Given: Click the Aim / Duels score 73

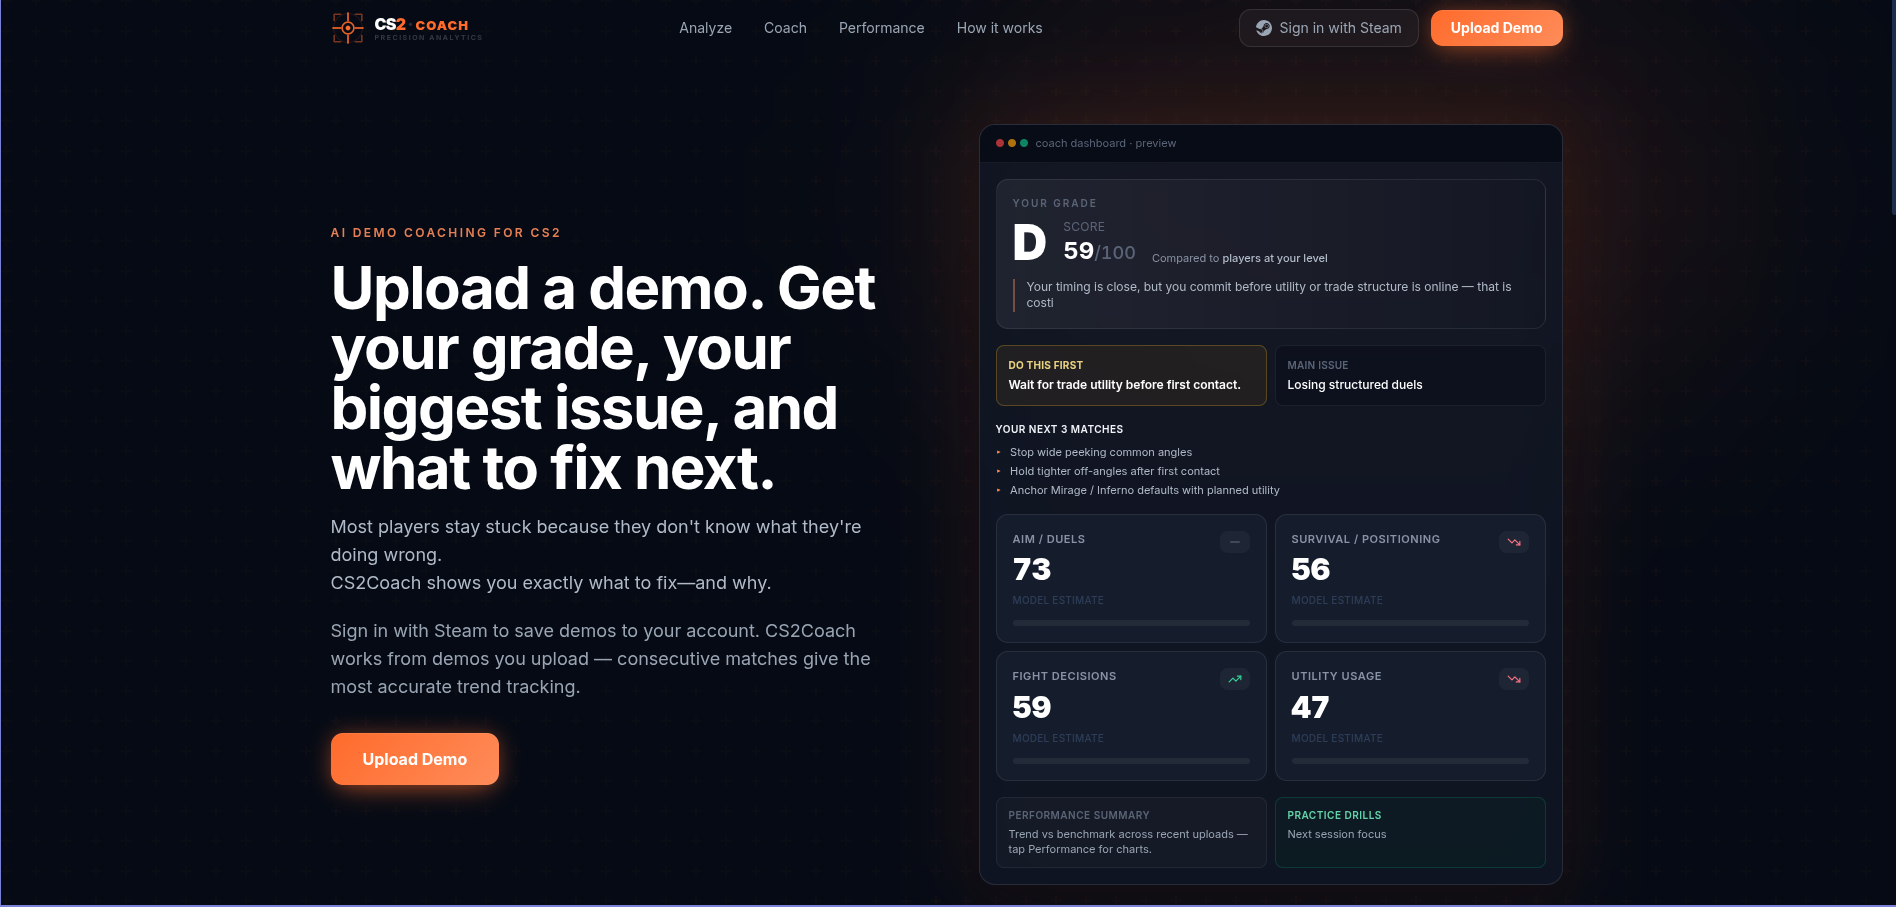Looking at the screenshot, I should (x=1032, y=569).
